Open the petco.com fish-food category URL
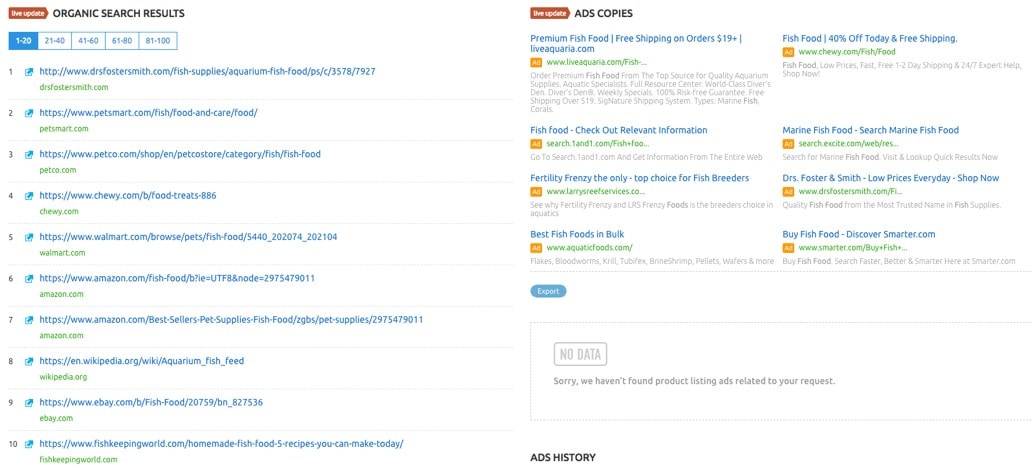 [x=180, y=154]
